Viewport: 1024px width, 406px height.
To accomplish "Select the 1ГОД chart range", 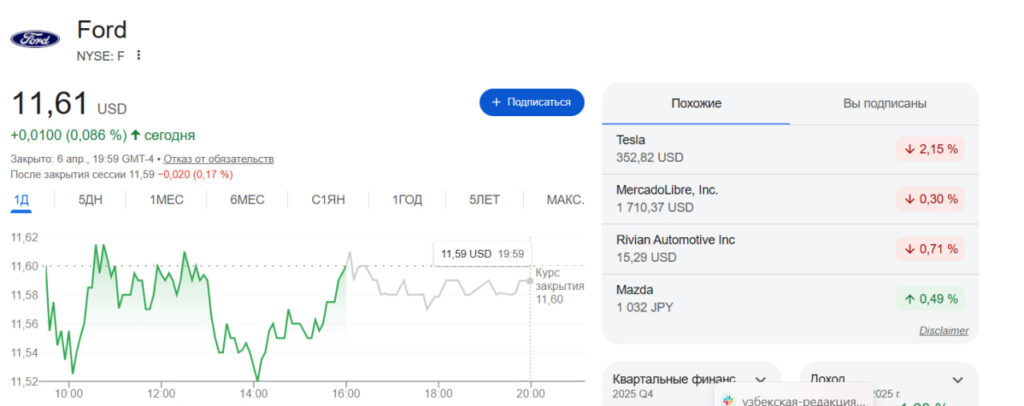I will coord(407,200).
